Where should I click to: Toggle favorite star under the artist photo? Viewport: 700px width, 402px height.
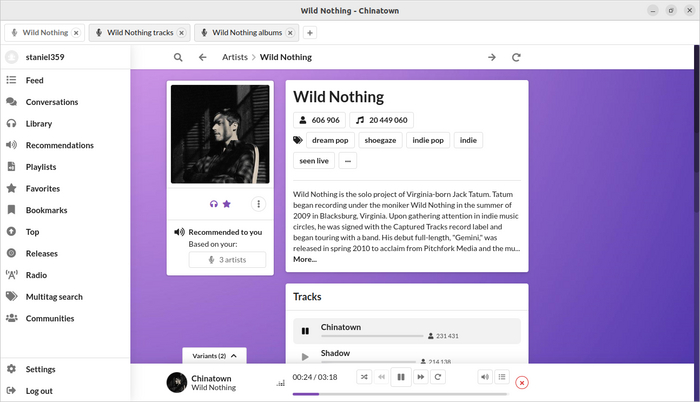[227, 204]
